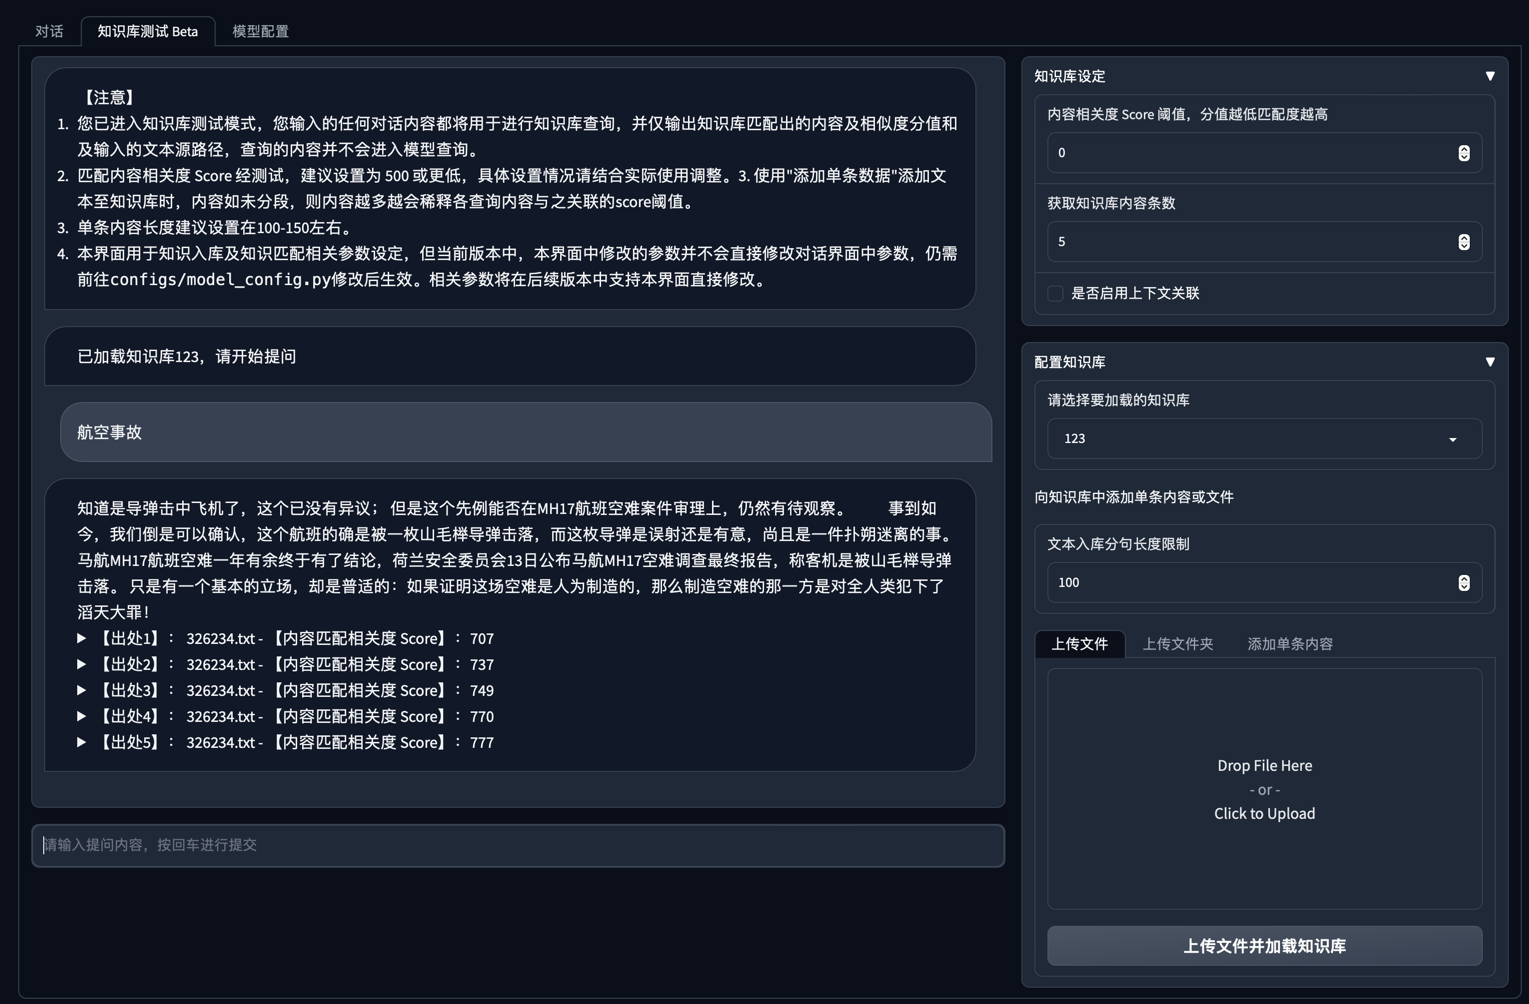Click the question input text box
This screenshot has height=1004, width=1529.
(518, 845)
